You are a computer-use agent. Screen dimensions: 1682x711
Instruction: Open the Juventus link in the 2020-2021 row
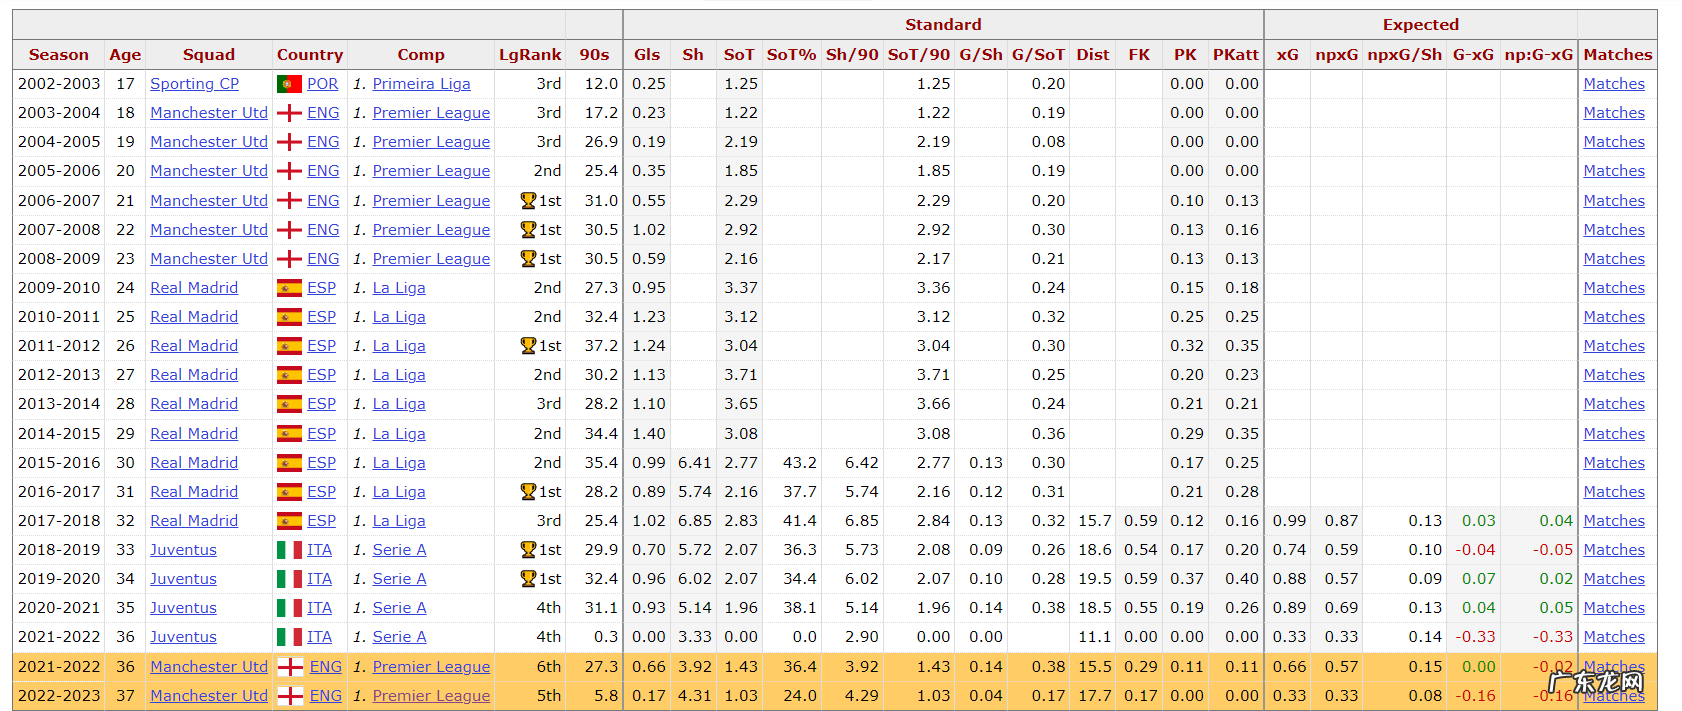click(x=183, y=608)
